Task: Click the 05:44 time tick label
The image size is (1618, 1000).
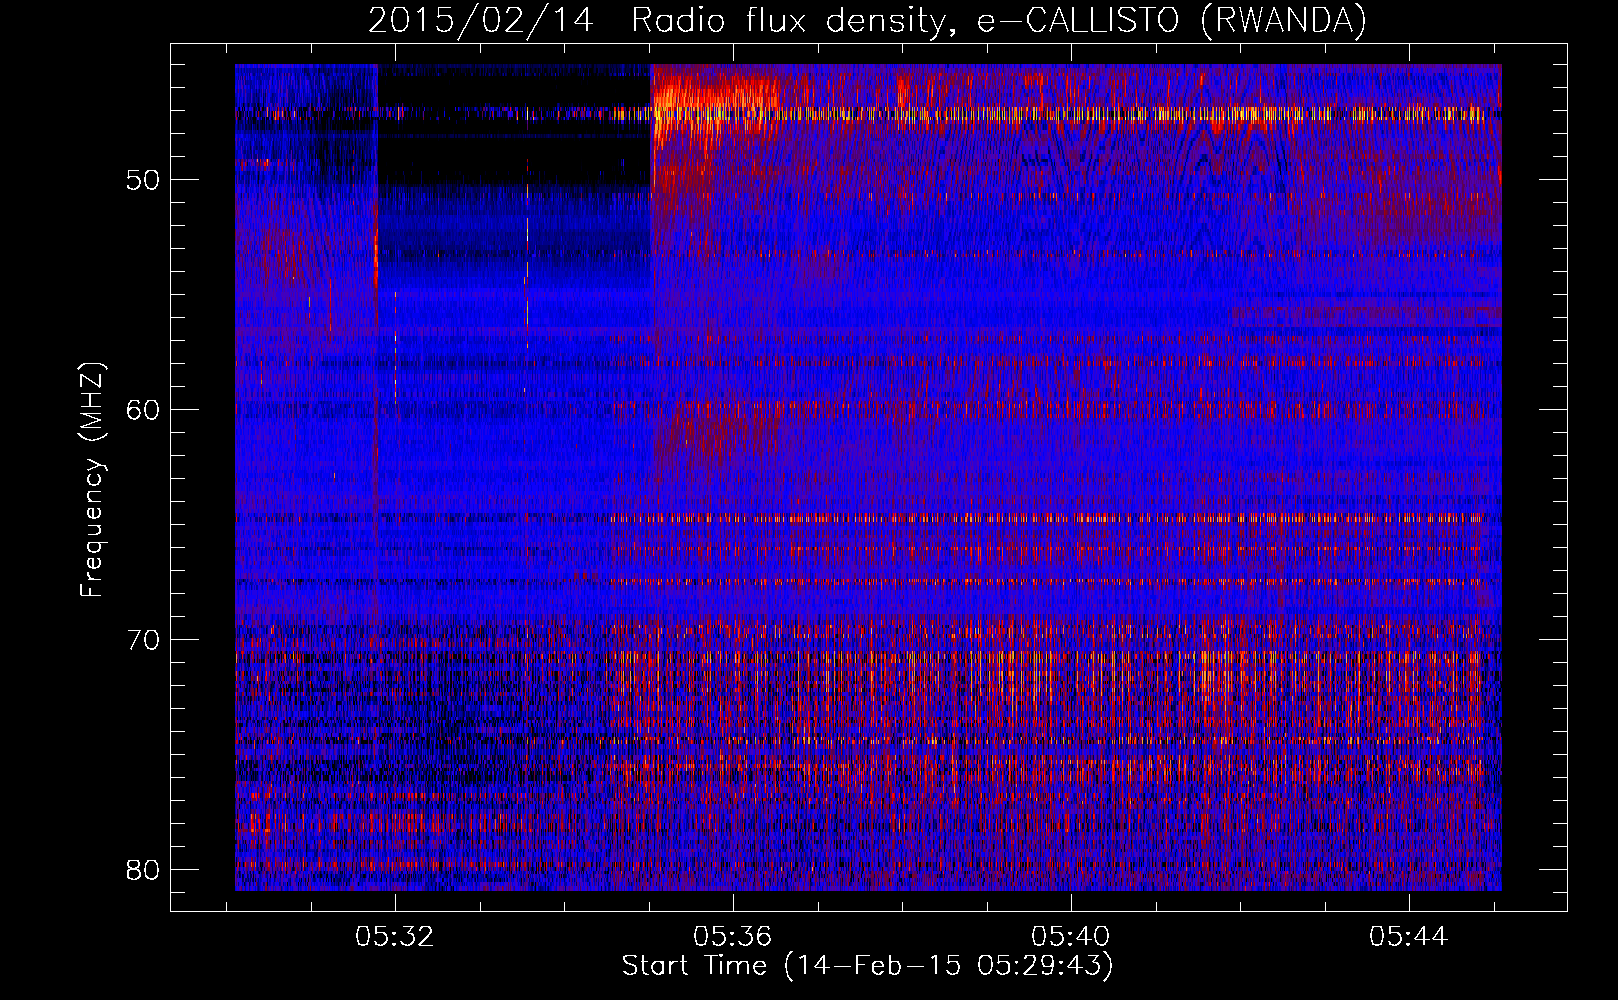Action: 1409,937
